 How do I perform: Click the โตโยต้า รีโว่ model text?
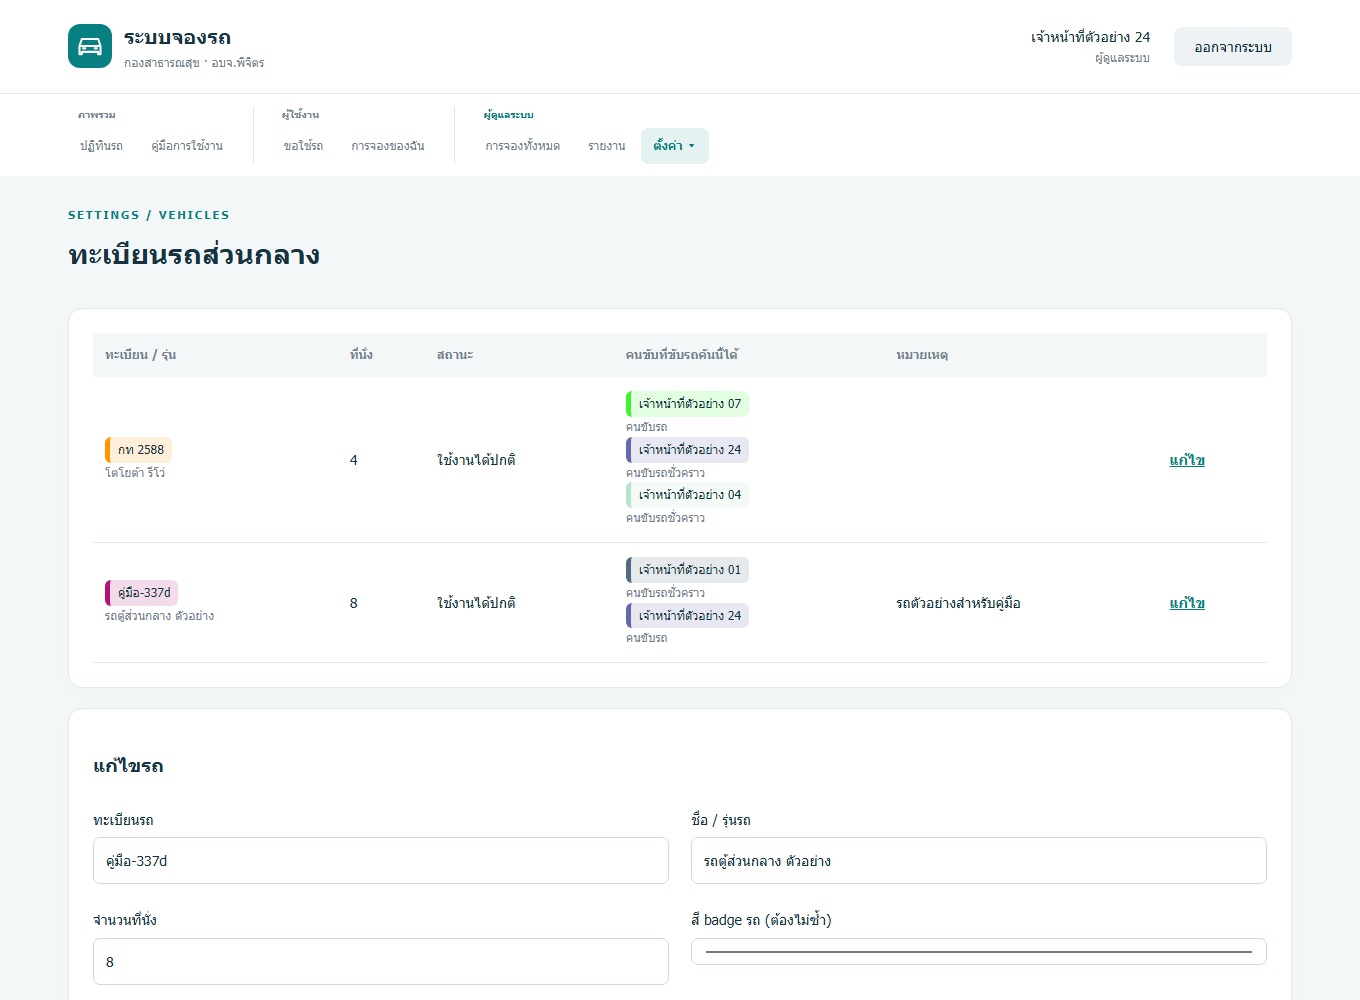click(135, 473)
